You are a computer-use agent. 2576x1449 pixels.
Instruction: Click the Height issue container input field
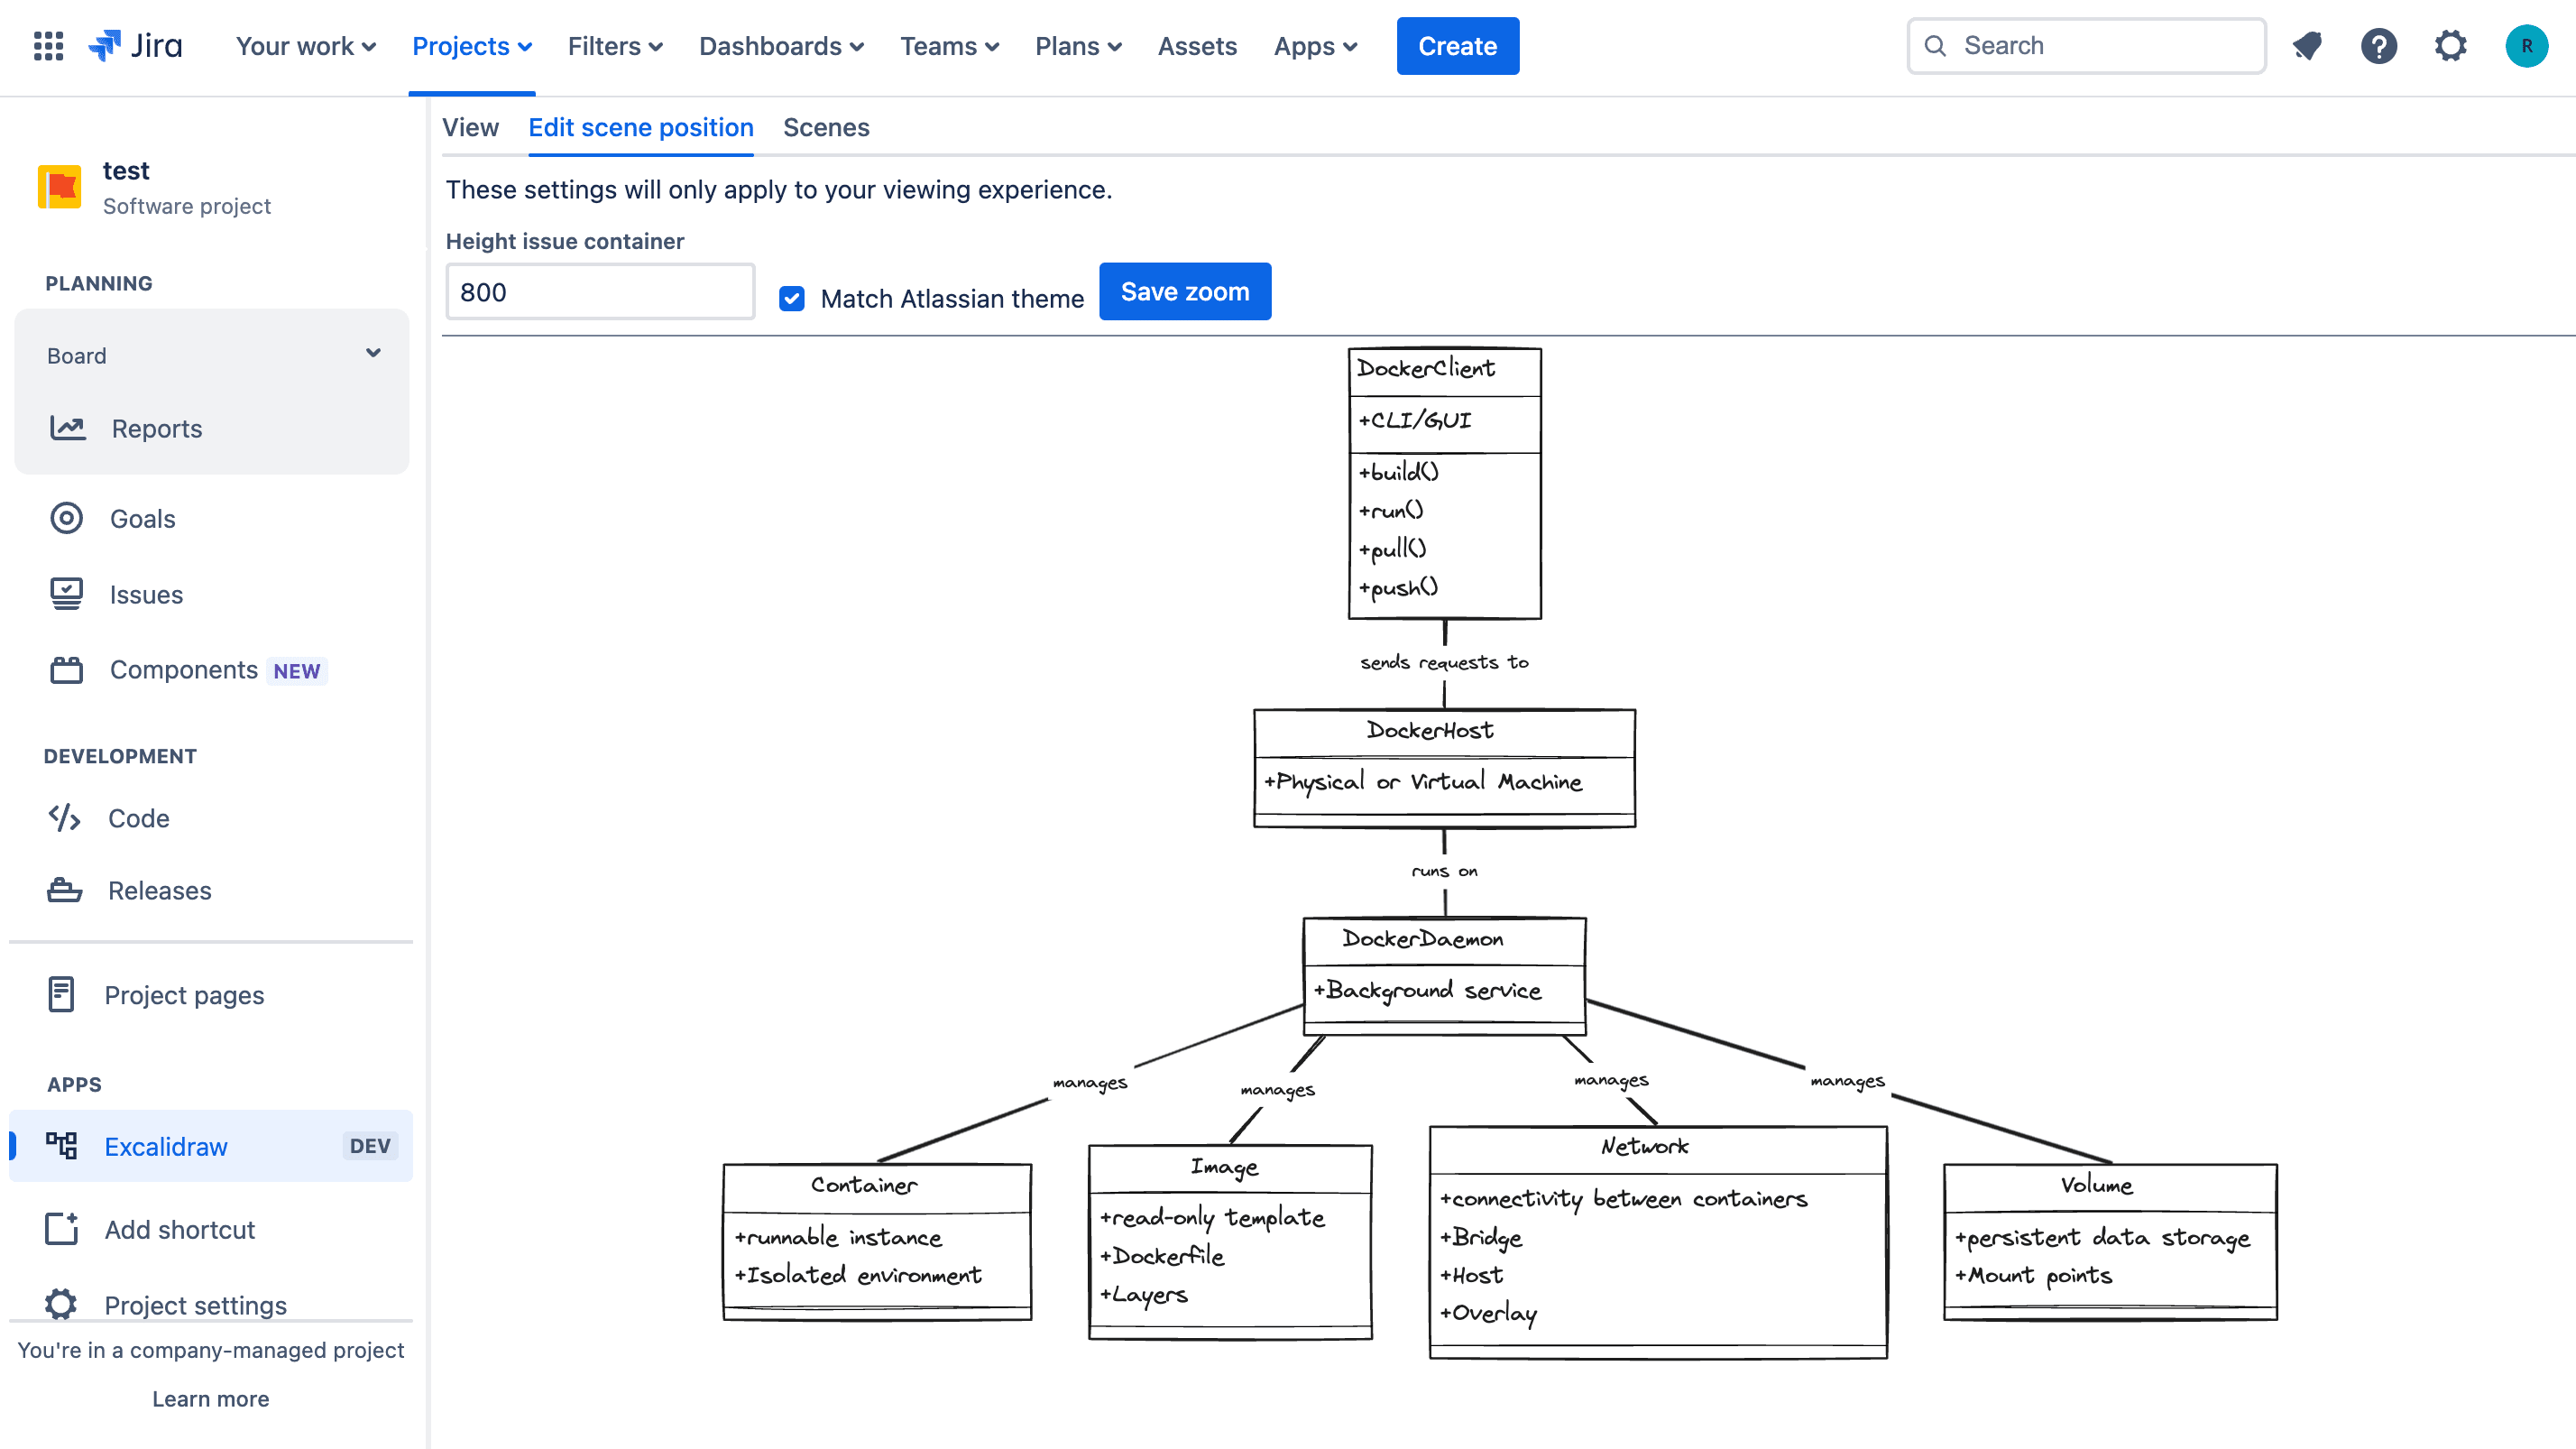(x=600, y=292)
